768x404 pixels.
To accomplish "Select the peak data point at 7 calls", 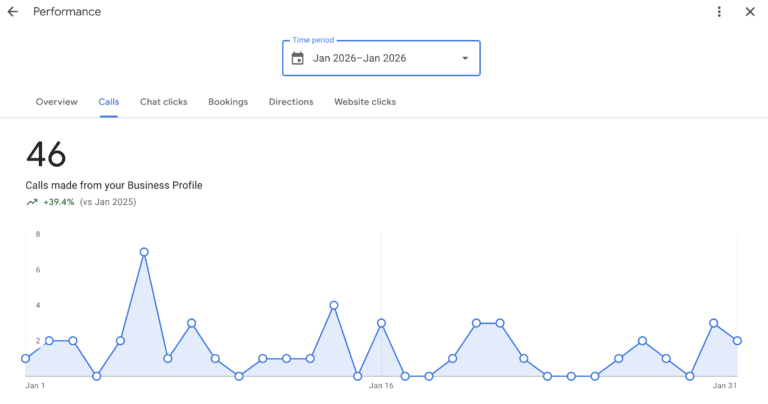I will point(144,252).
